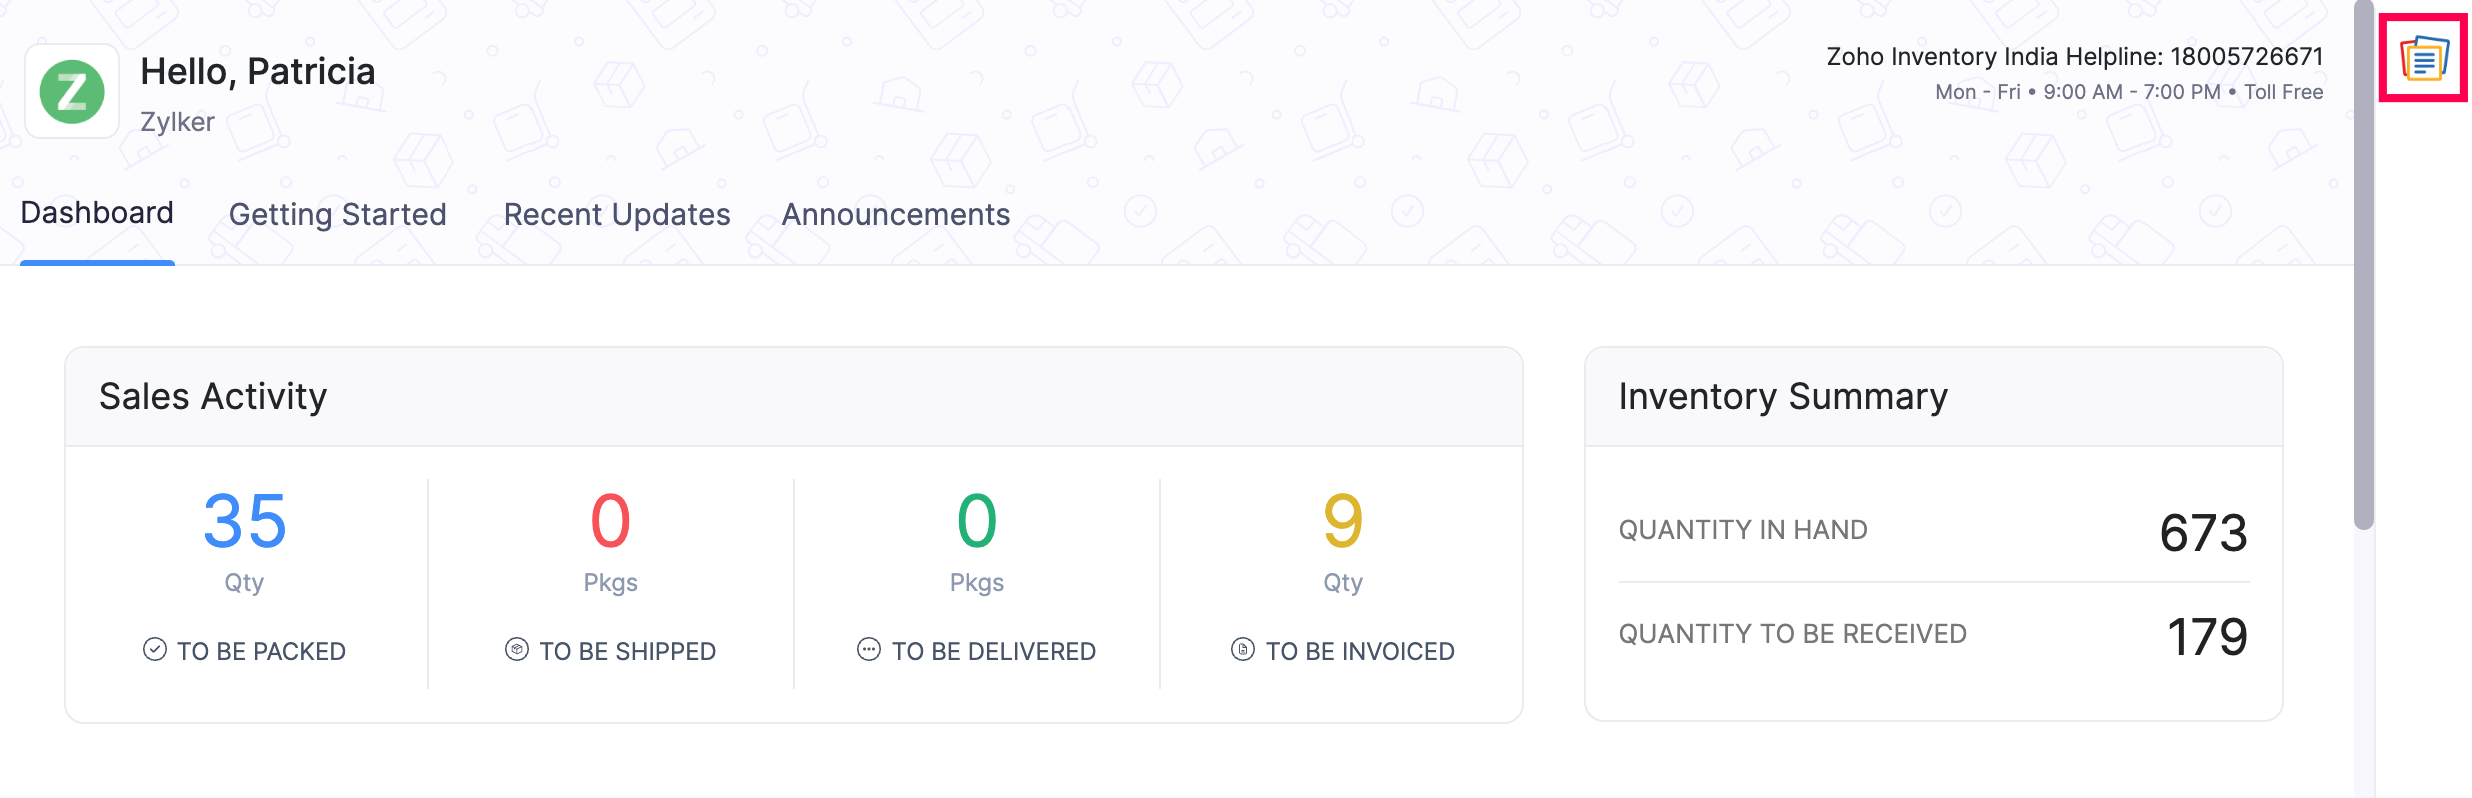This screenshot has height=798, width=2472.
Task: Switch to the Getting Started tab
Action: (x=338, y=213)
